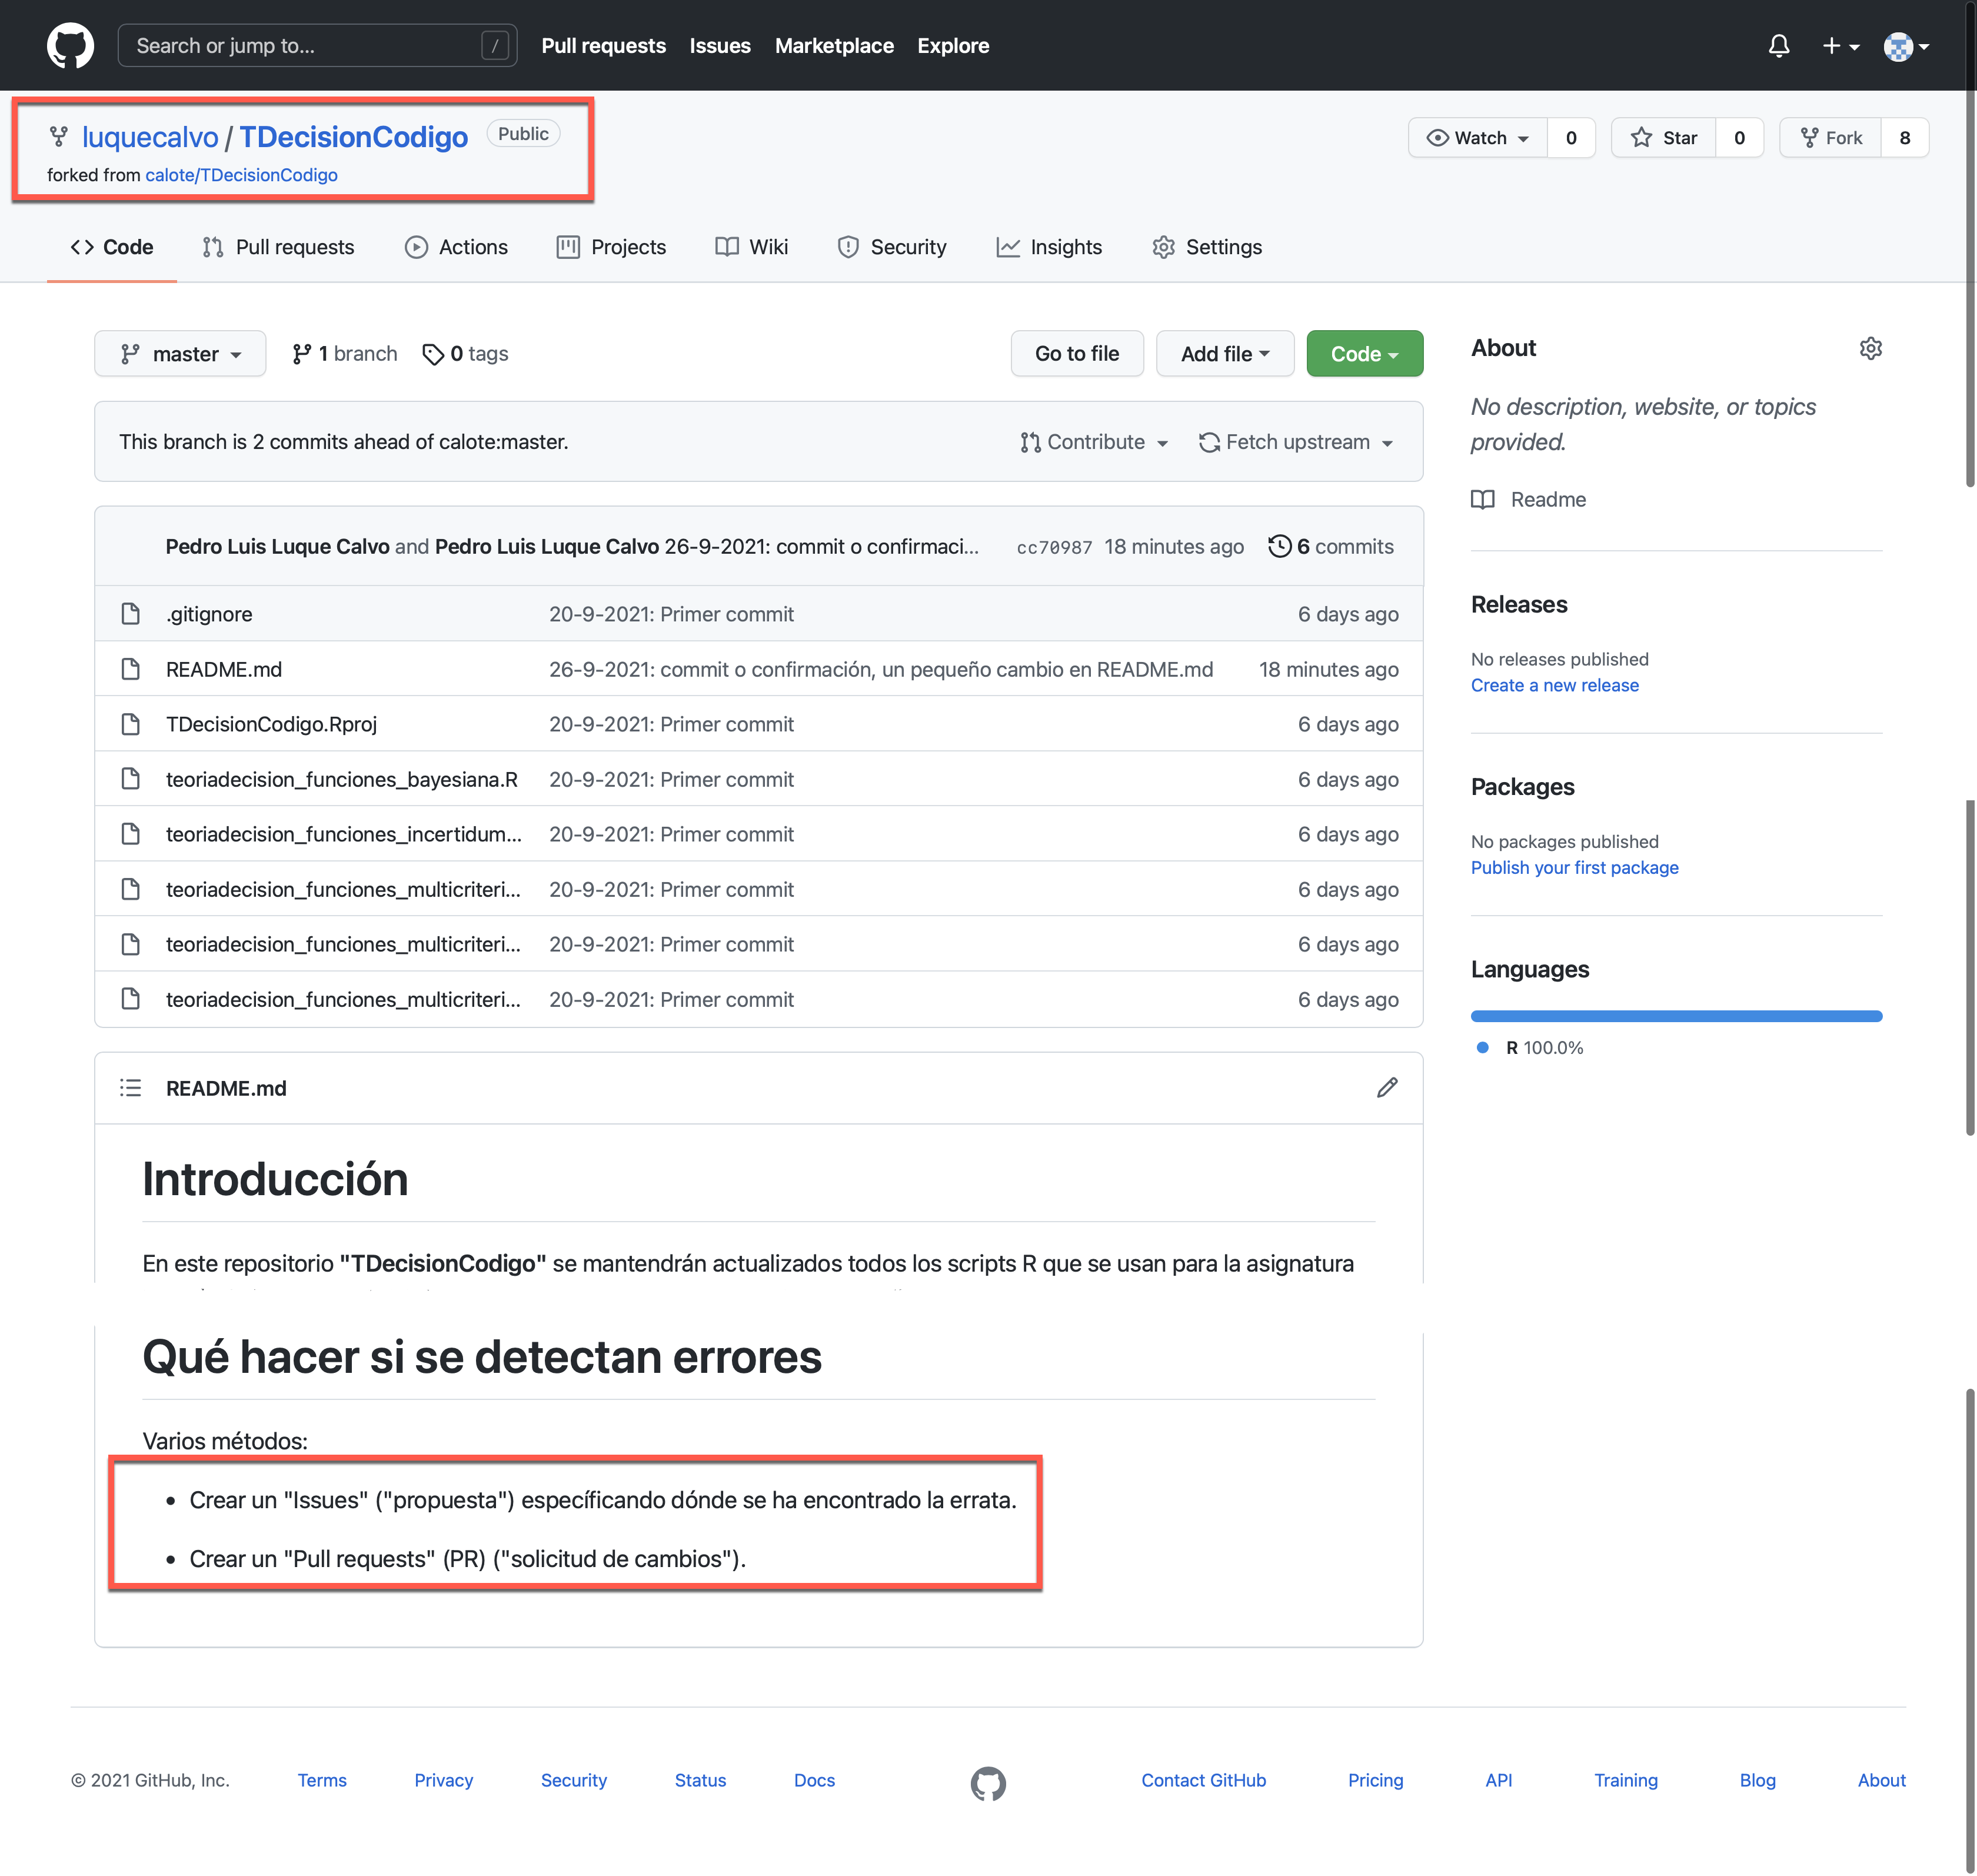Open Privacy in the footer
Image resolution: width=1977 pixels, height=1876 pixels.
444,1780
